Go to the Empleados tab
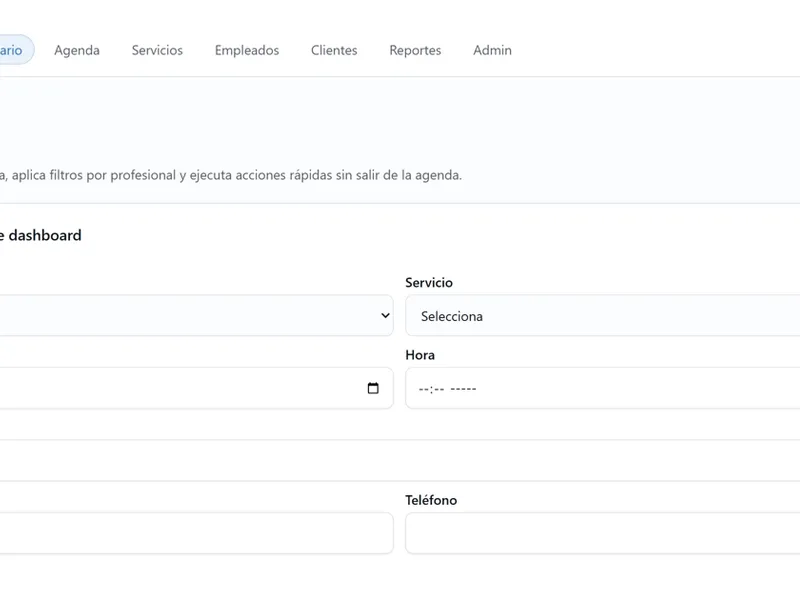 [x=247, y=50]
